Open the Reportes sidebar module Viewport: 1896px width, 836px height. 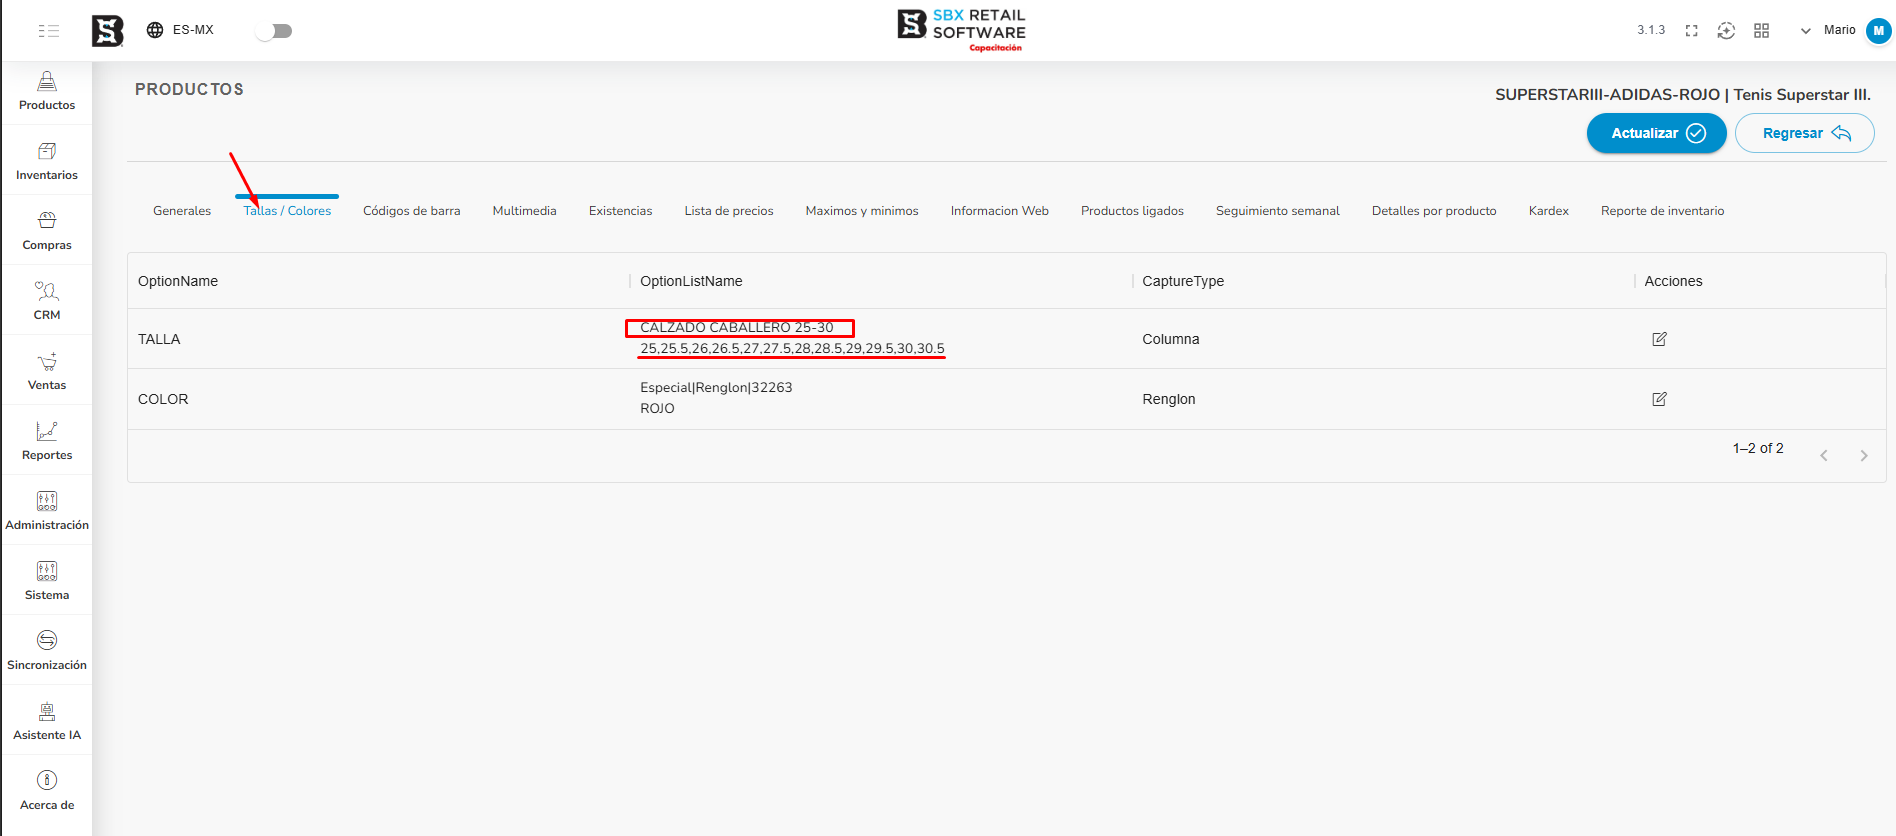[47, 441]
